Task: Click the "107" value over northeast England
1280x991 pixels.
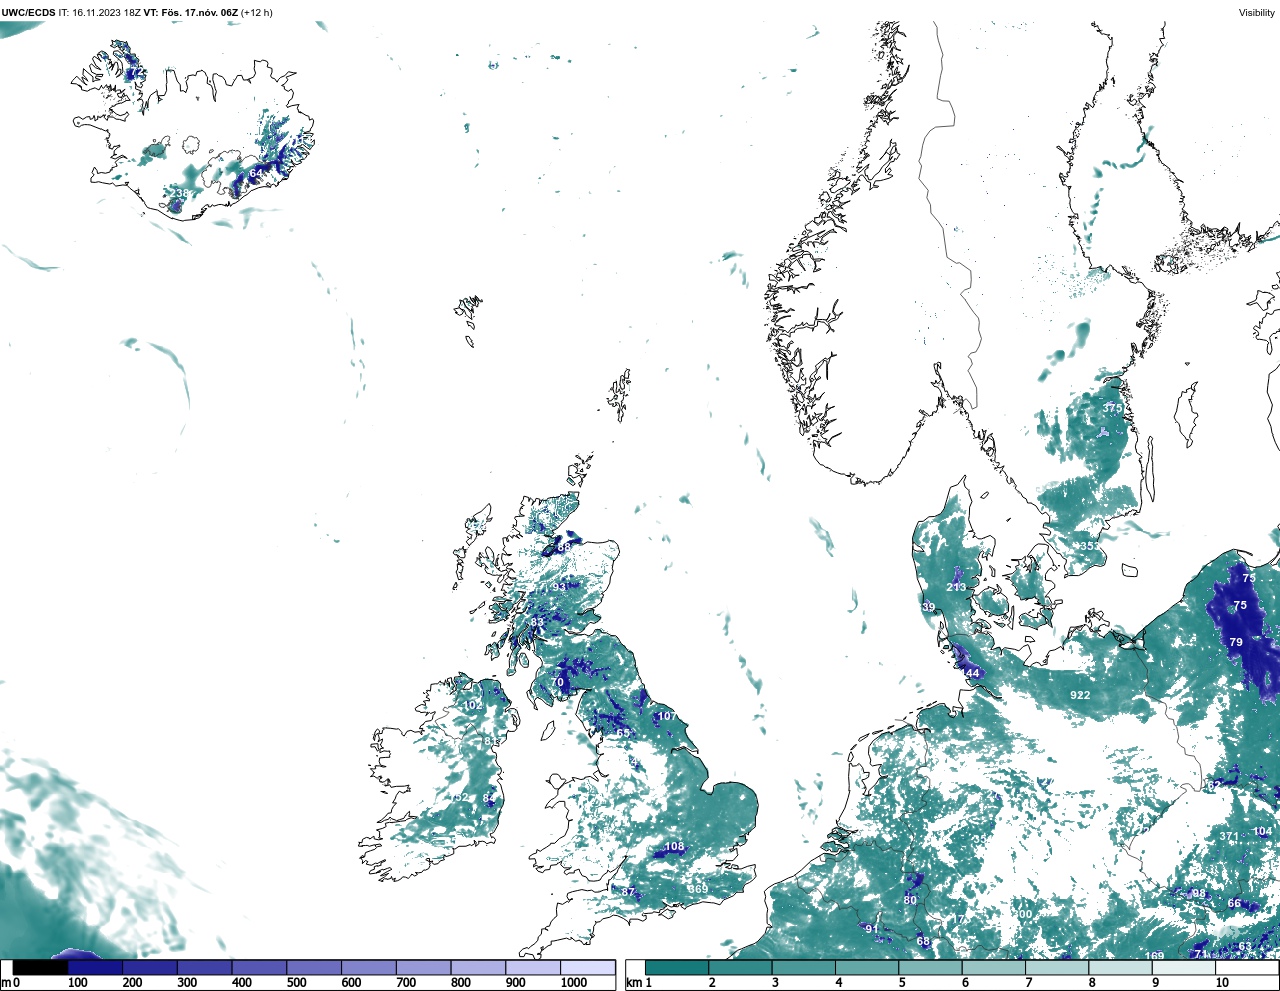Action: [x=667, y=716]
